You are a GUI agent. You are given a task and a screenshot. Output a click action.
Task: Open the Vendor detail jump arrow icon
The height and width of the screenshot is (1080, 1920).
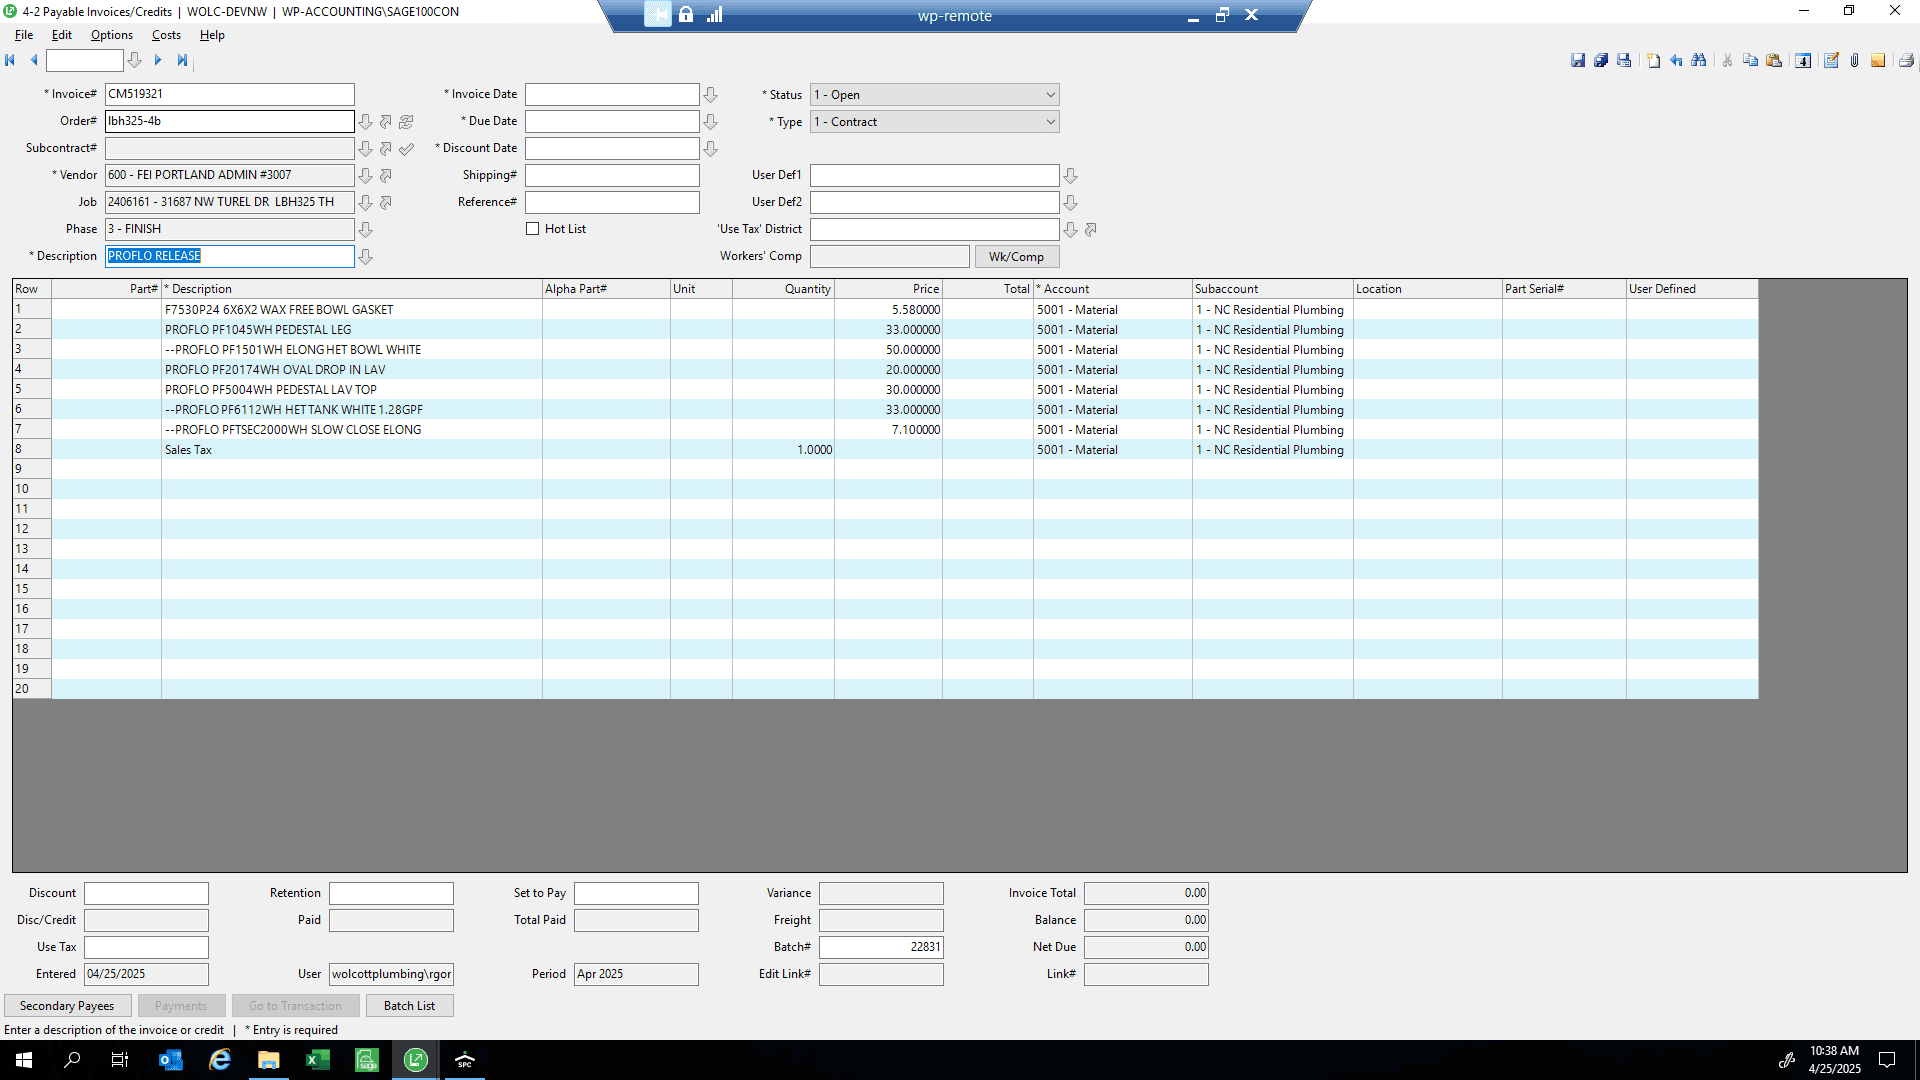coord(386,176)
